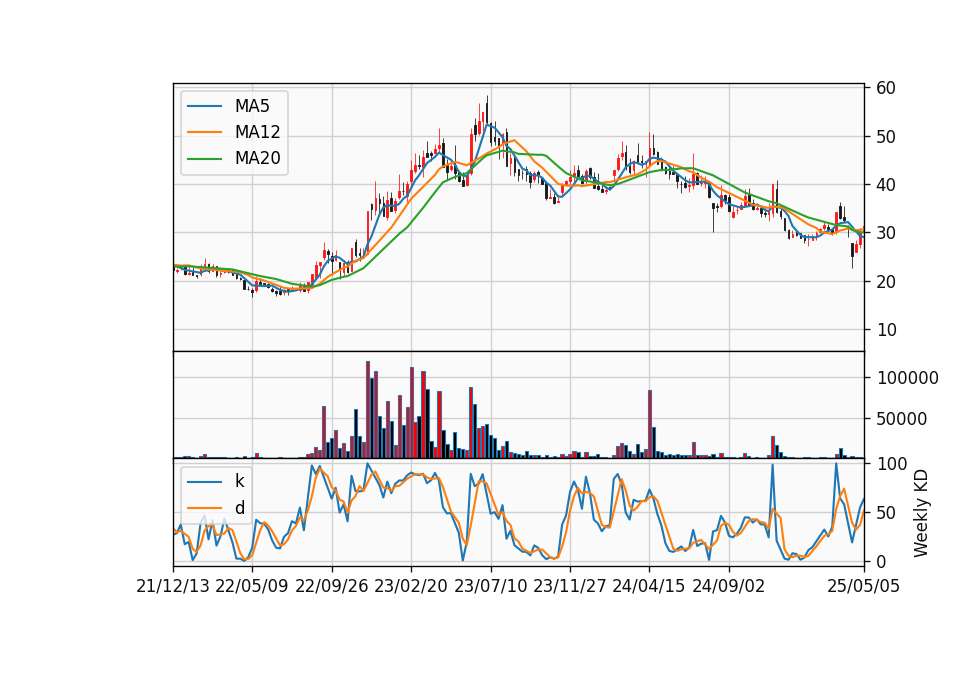Click the 24/09/02 date tick label
The height and width of the screenshot is (690, 960).
(729, 586)
